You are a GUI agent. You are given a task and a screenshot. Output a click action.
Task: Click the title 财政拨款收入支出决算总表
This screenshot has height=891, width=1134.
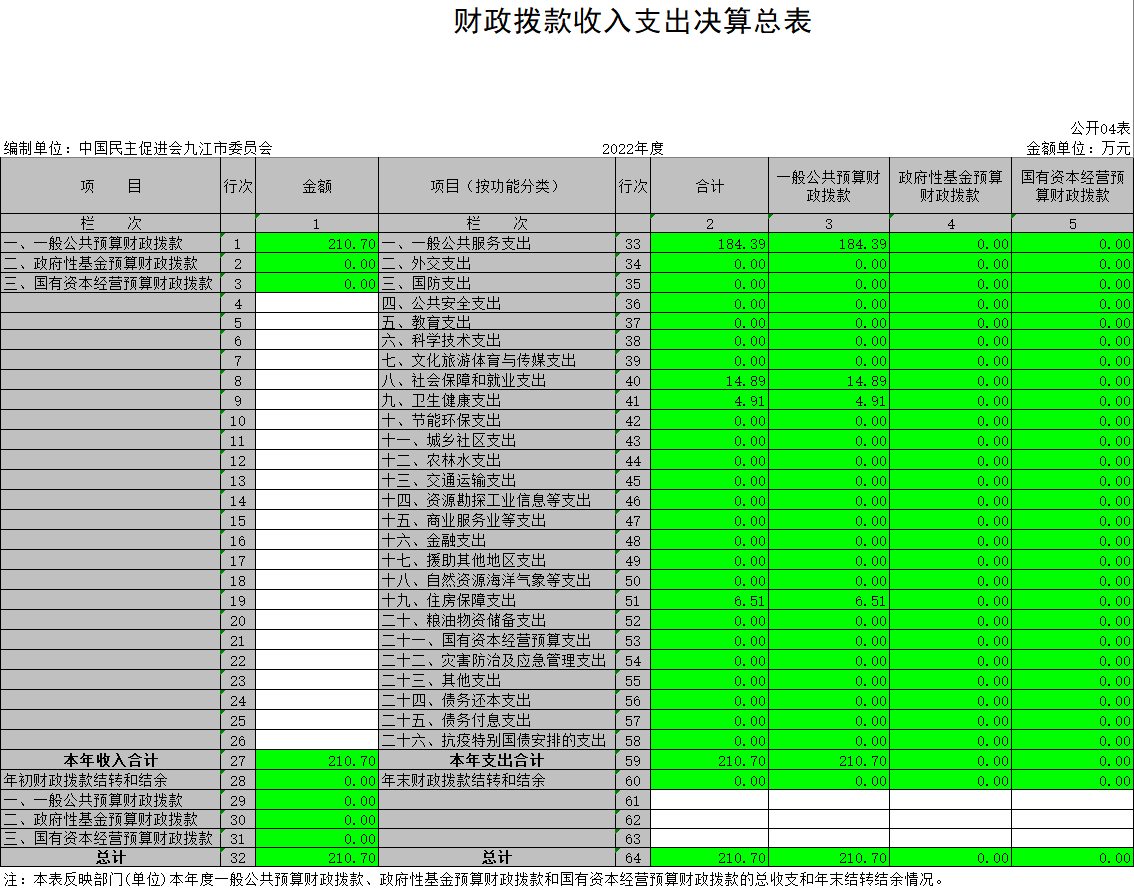pyautogui.click(x=632, y=22)
